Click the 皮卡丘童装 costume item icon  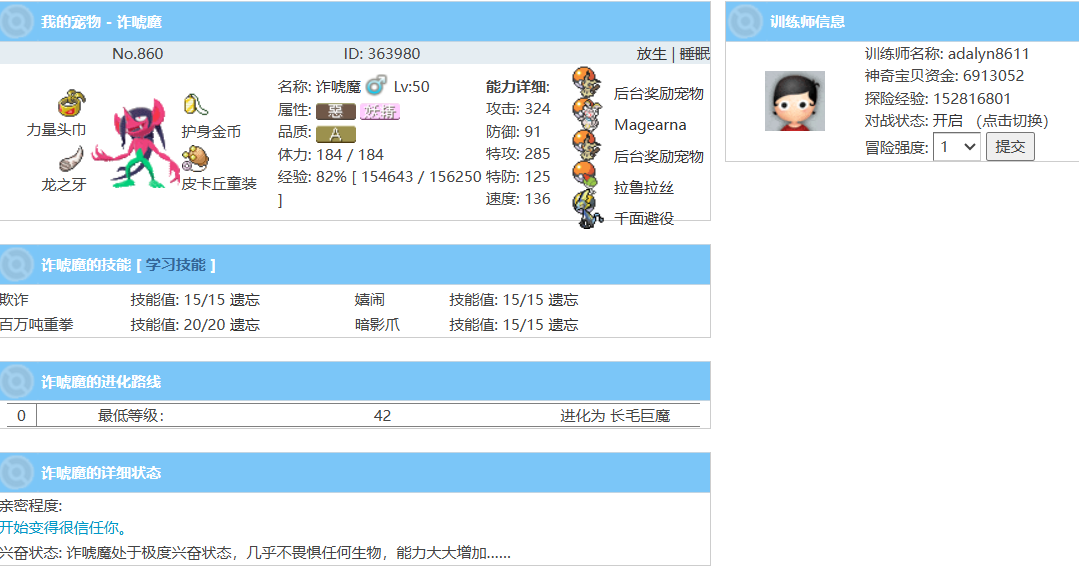click(194, 158)
